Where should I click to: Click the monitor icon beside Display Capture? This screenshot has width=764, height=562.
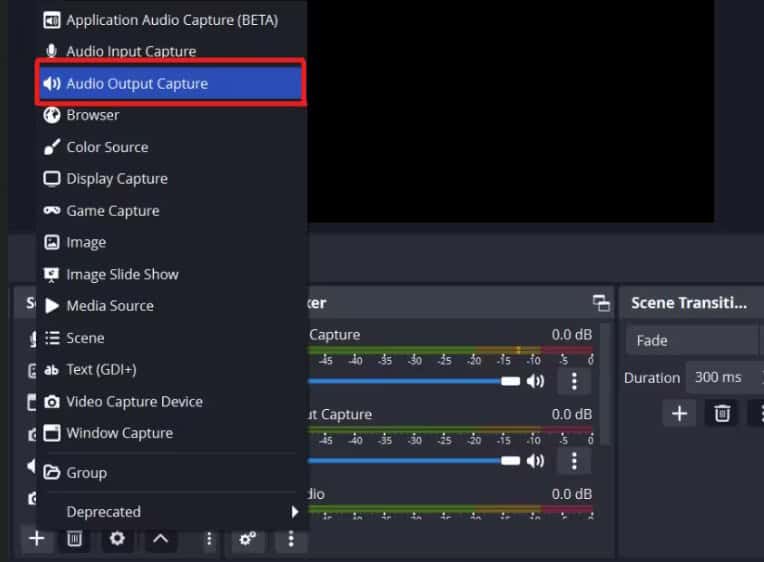tap(52, 179)
